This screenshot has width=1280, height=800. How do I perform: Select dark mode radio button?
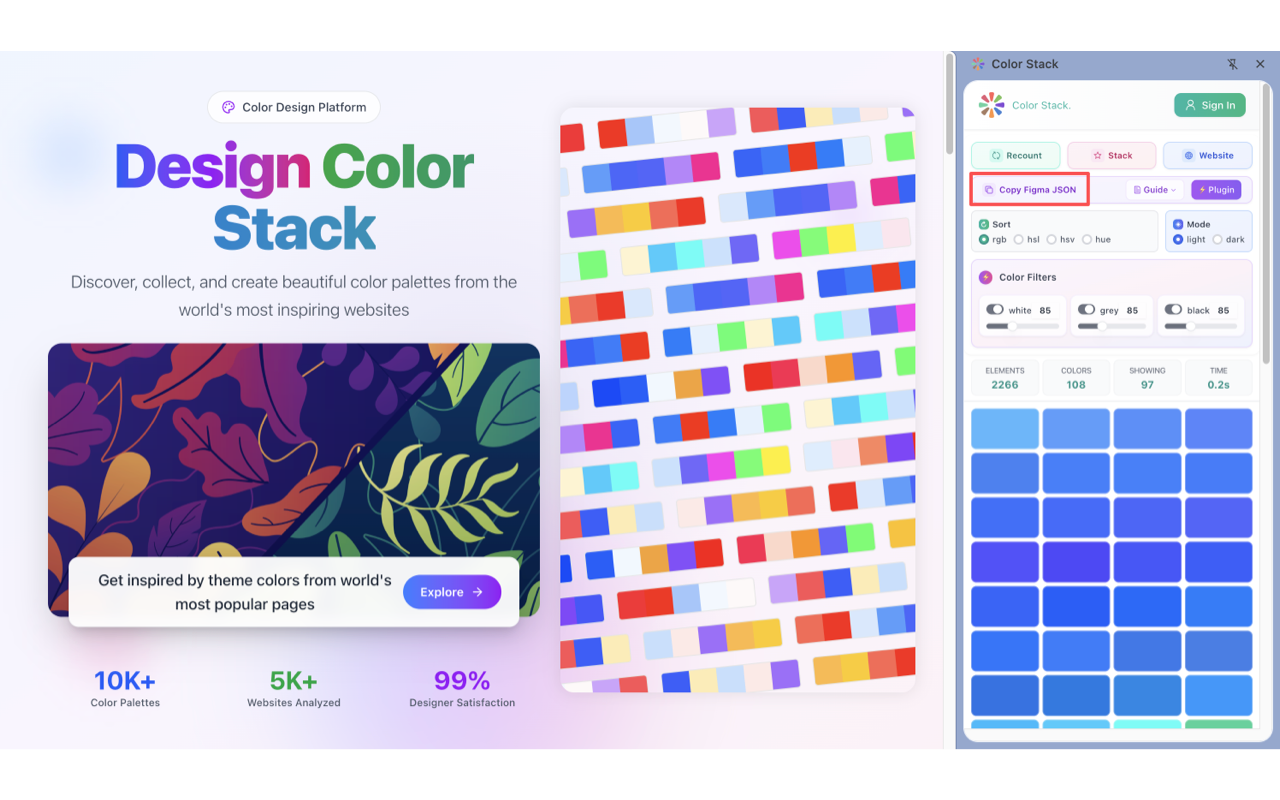tap(1217, 240)
